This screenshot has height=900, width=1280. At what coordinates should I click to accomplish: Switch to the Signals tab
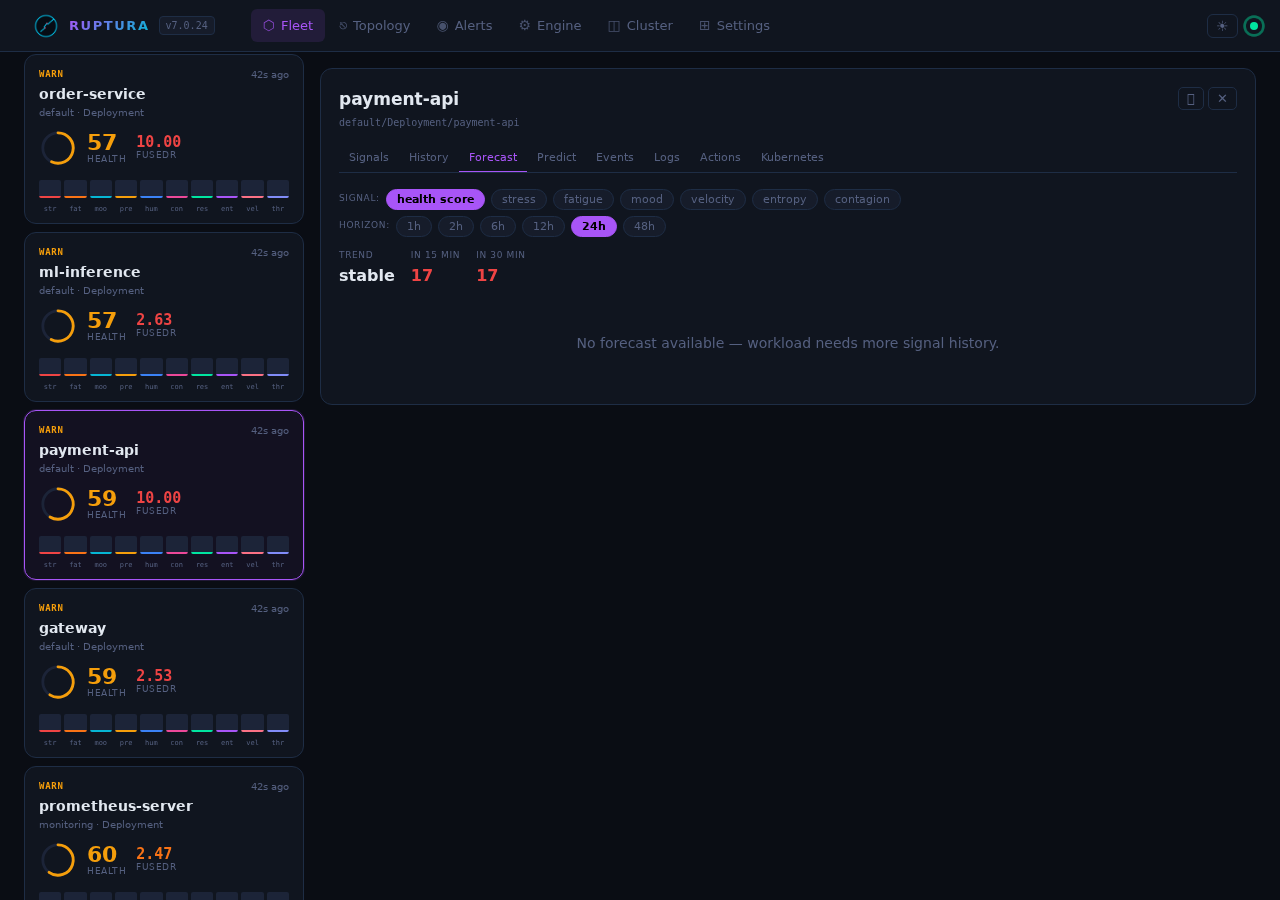369,158
